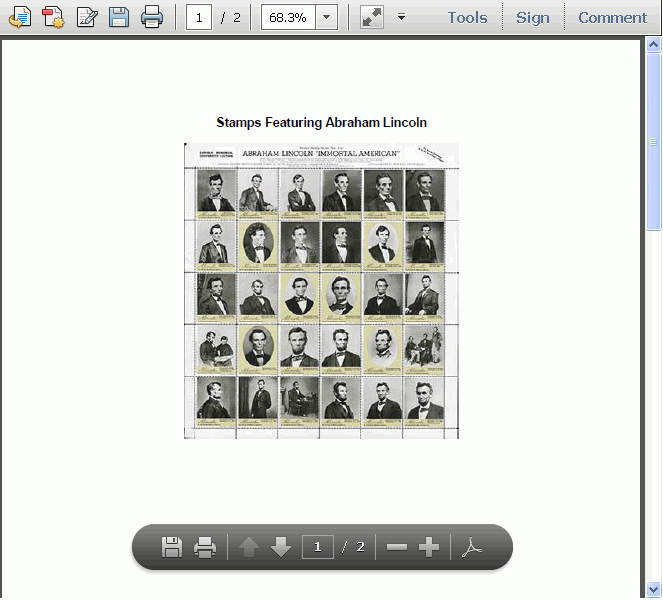
Task: Go to next page with down arrow
Action: (281, 547)
